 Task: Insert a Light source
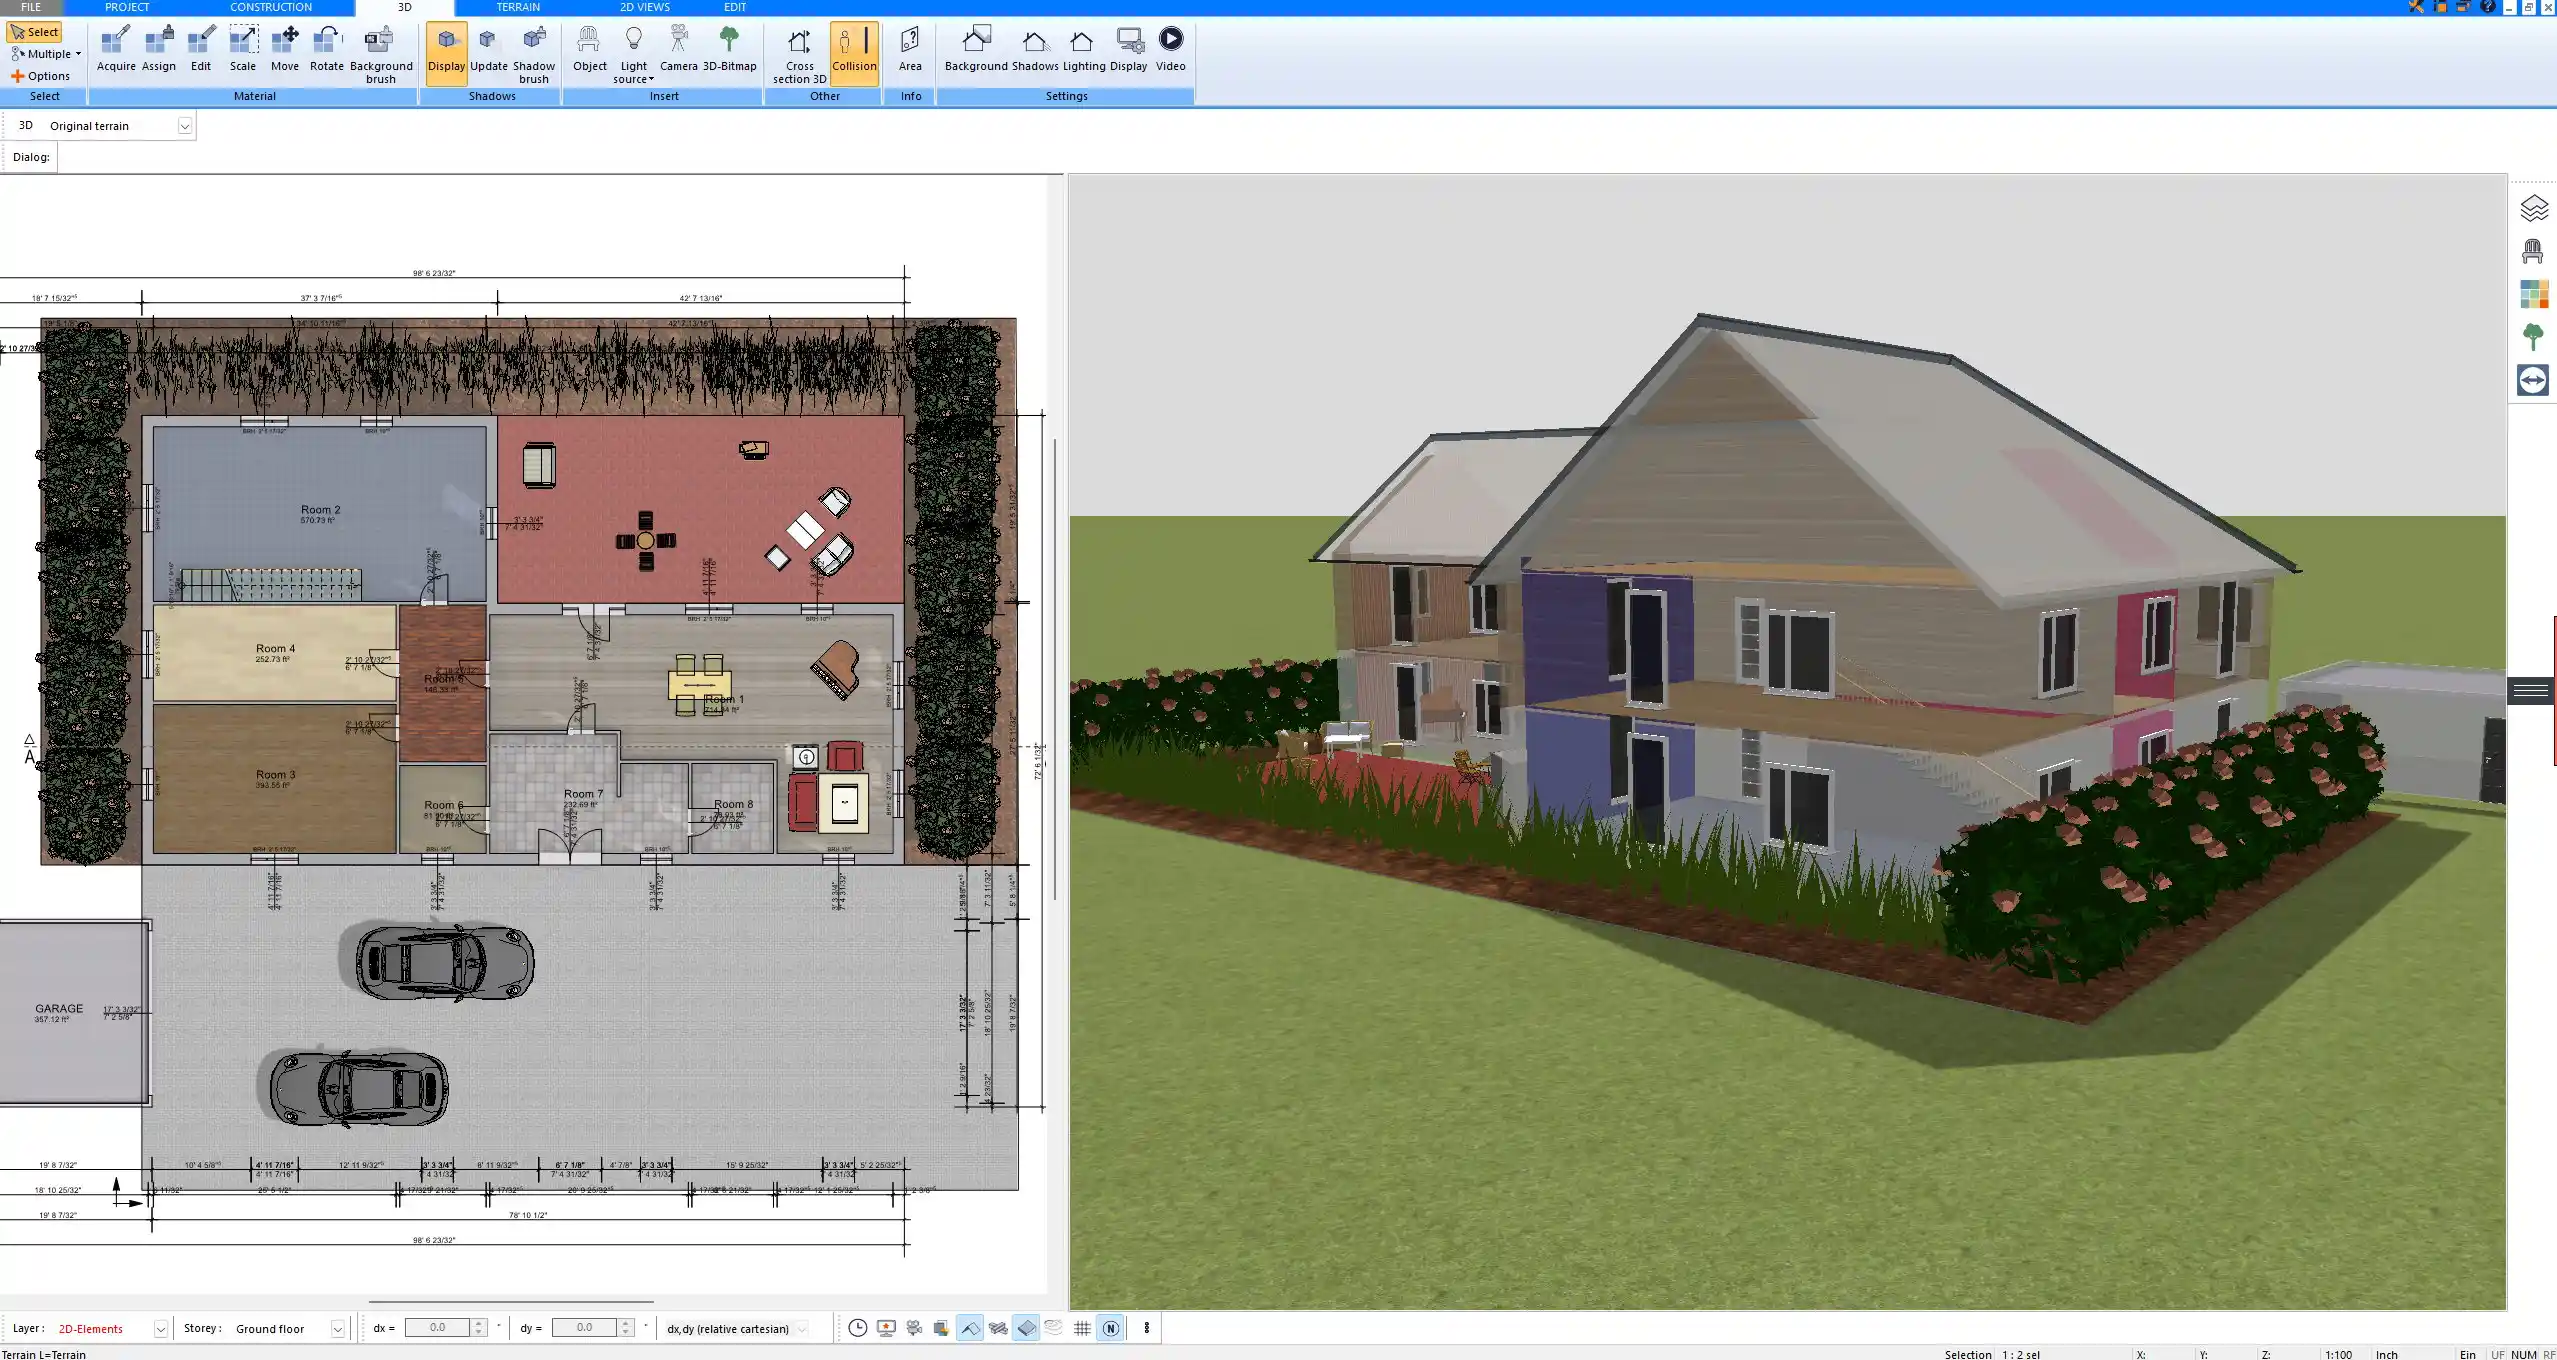633,54
